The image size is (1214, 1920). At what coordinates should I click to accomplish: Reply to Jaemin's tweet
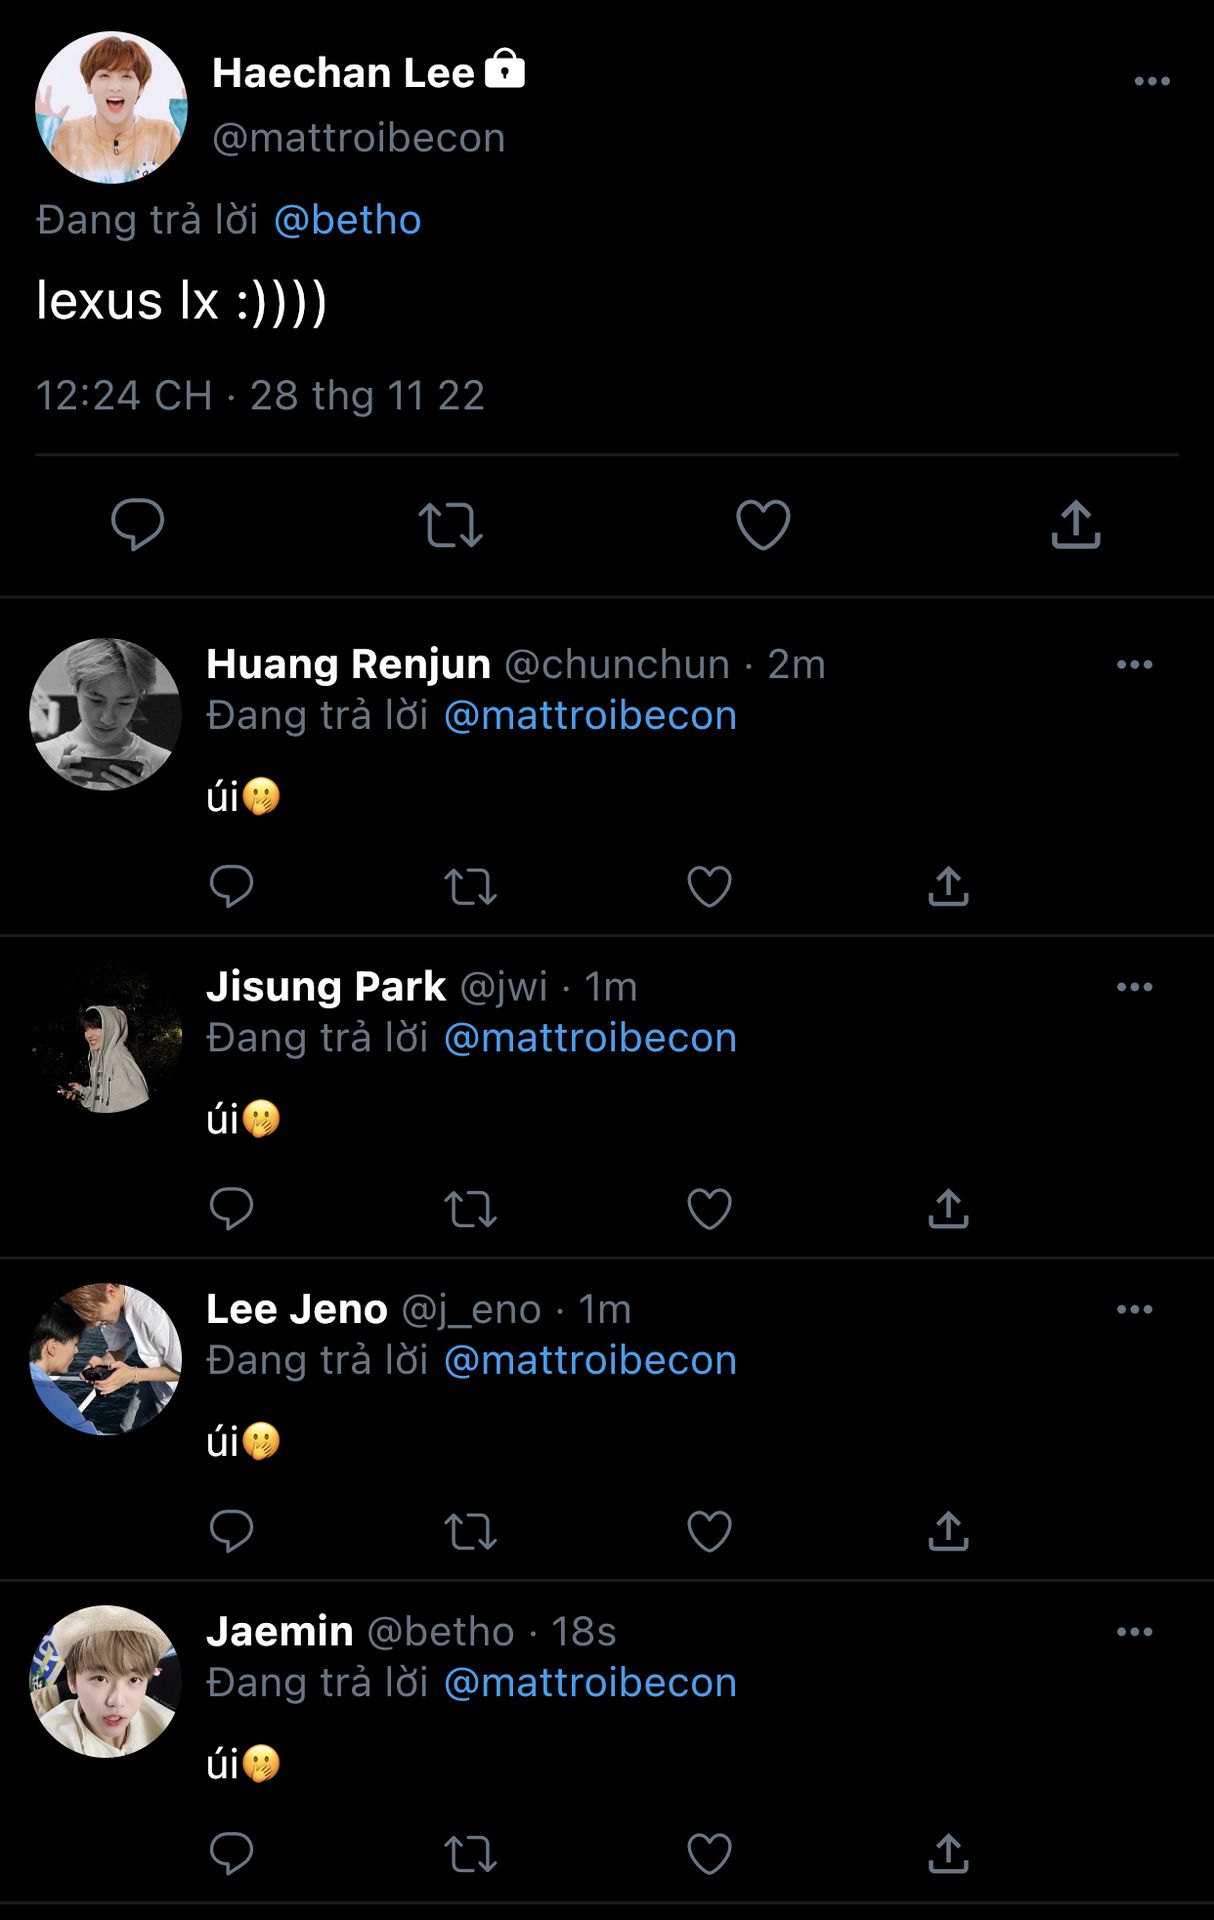click(231, 1854)
